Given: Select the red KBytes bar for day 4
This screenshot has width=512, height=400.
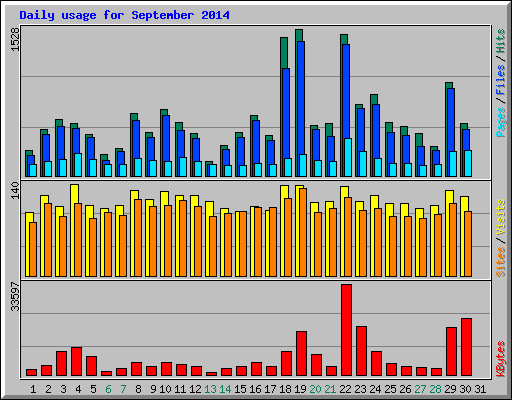Looking at the screenshot, I should tap(76, 362).
